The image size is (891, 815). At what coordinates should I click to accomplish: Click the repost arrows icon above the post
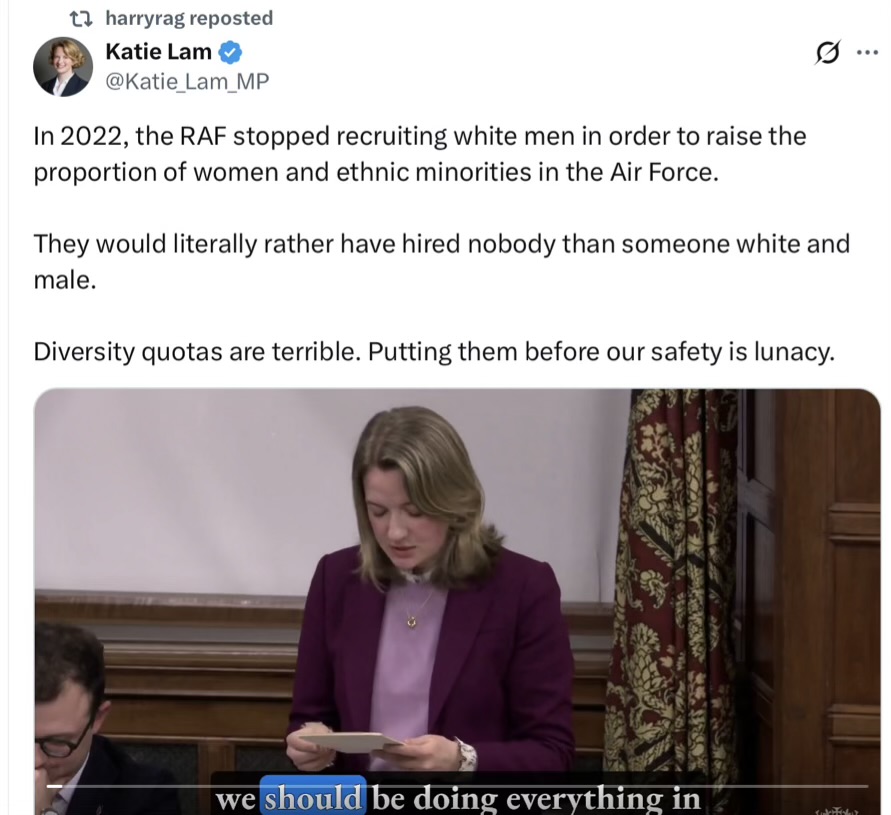pyautogui.click(x=81, y=19)
